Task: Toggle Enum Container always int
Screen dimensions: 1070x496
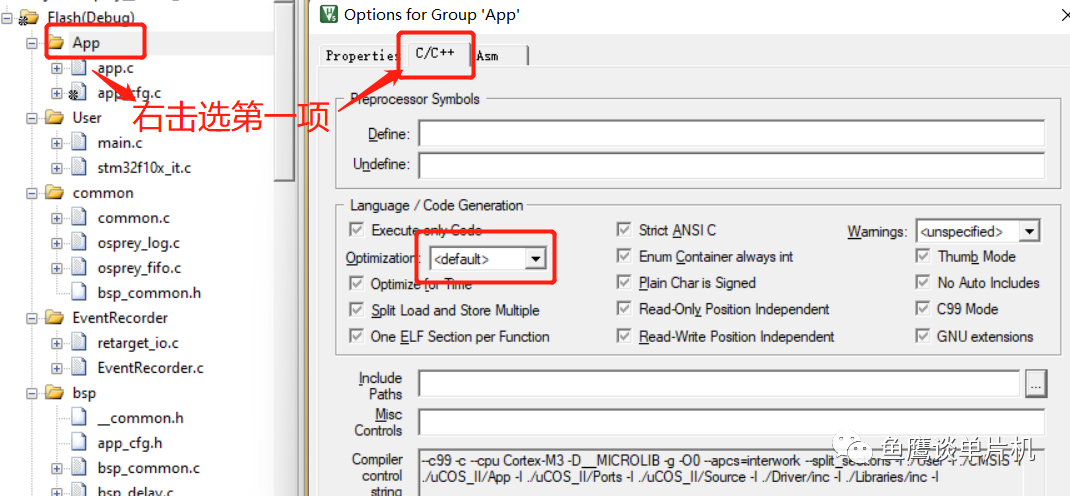Action: click(x=624, y=257)
